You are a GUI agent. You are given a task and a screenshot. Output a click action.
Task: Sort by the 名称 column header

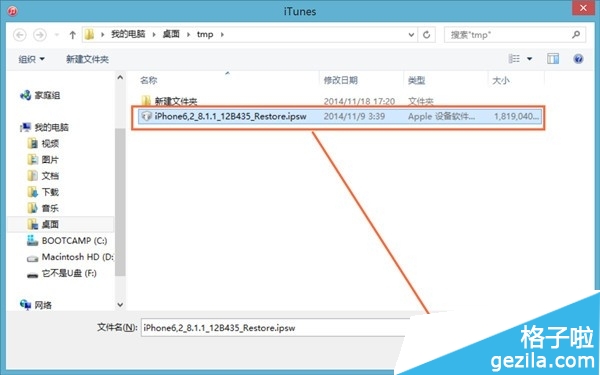(148, 80)
